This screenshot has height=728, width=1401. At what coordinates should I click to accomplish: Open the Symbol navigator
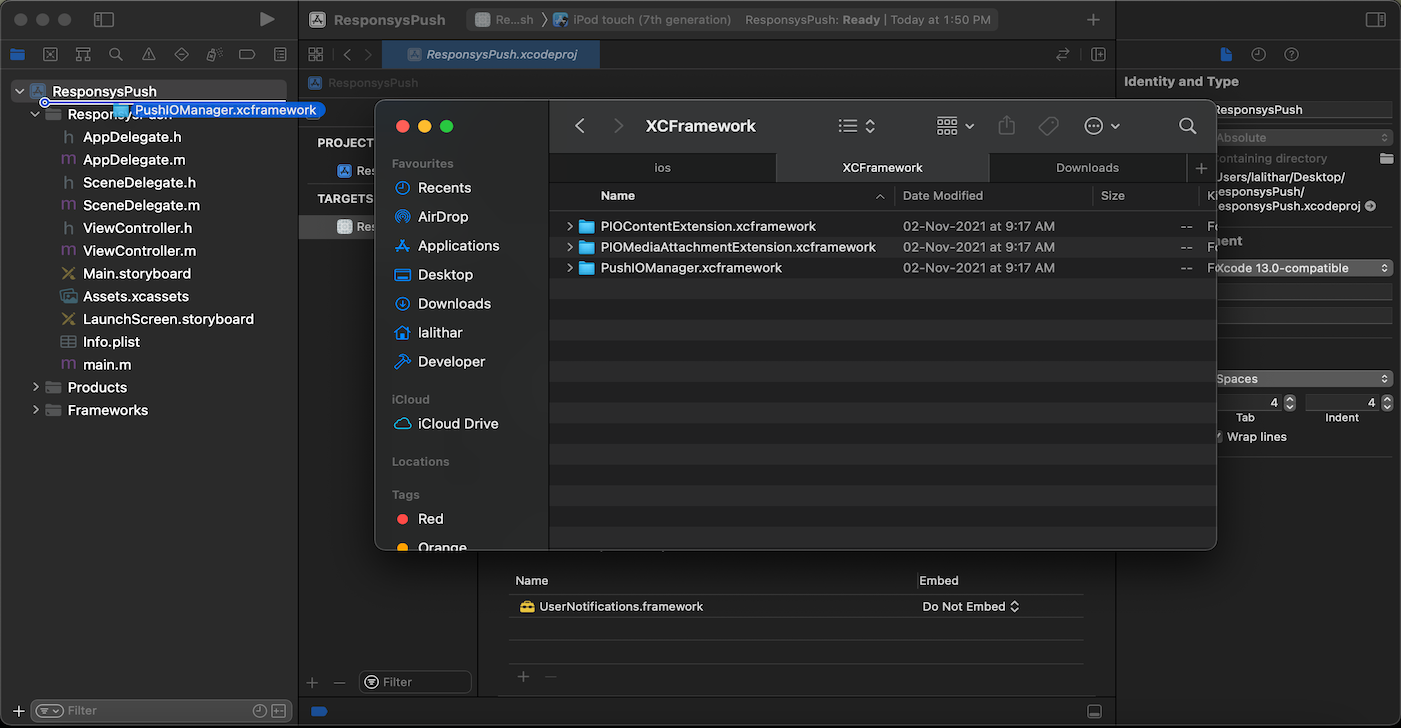click(x=83, y=54)
